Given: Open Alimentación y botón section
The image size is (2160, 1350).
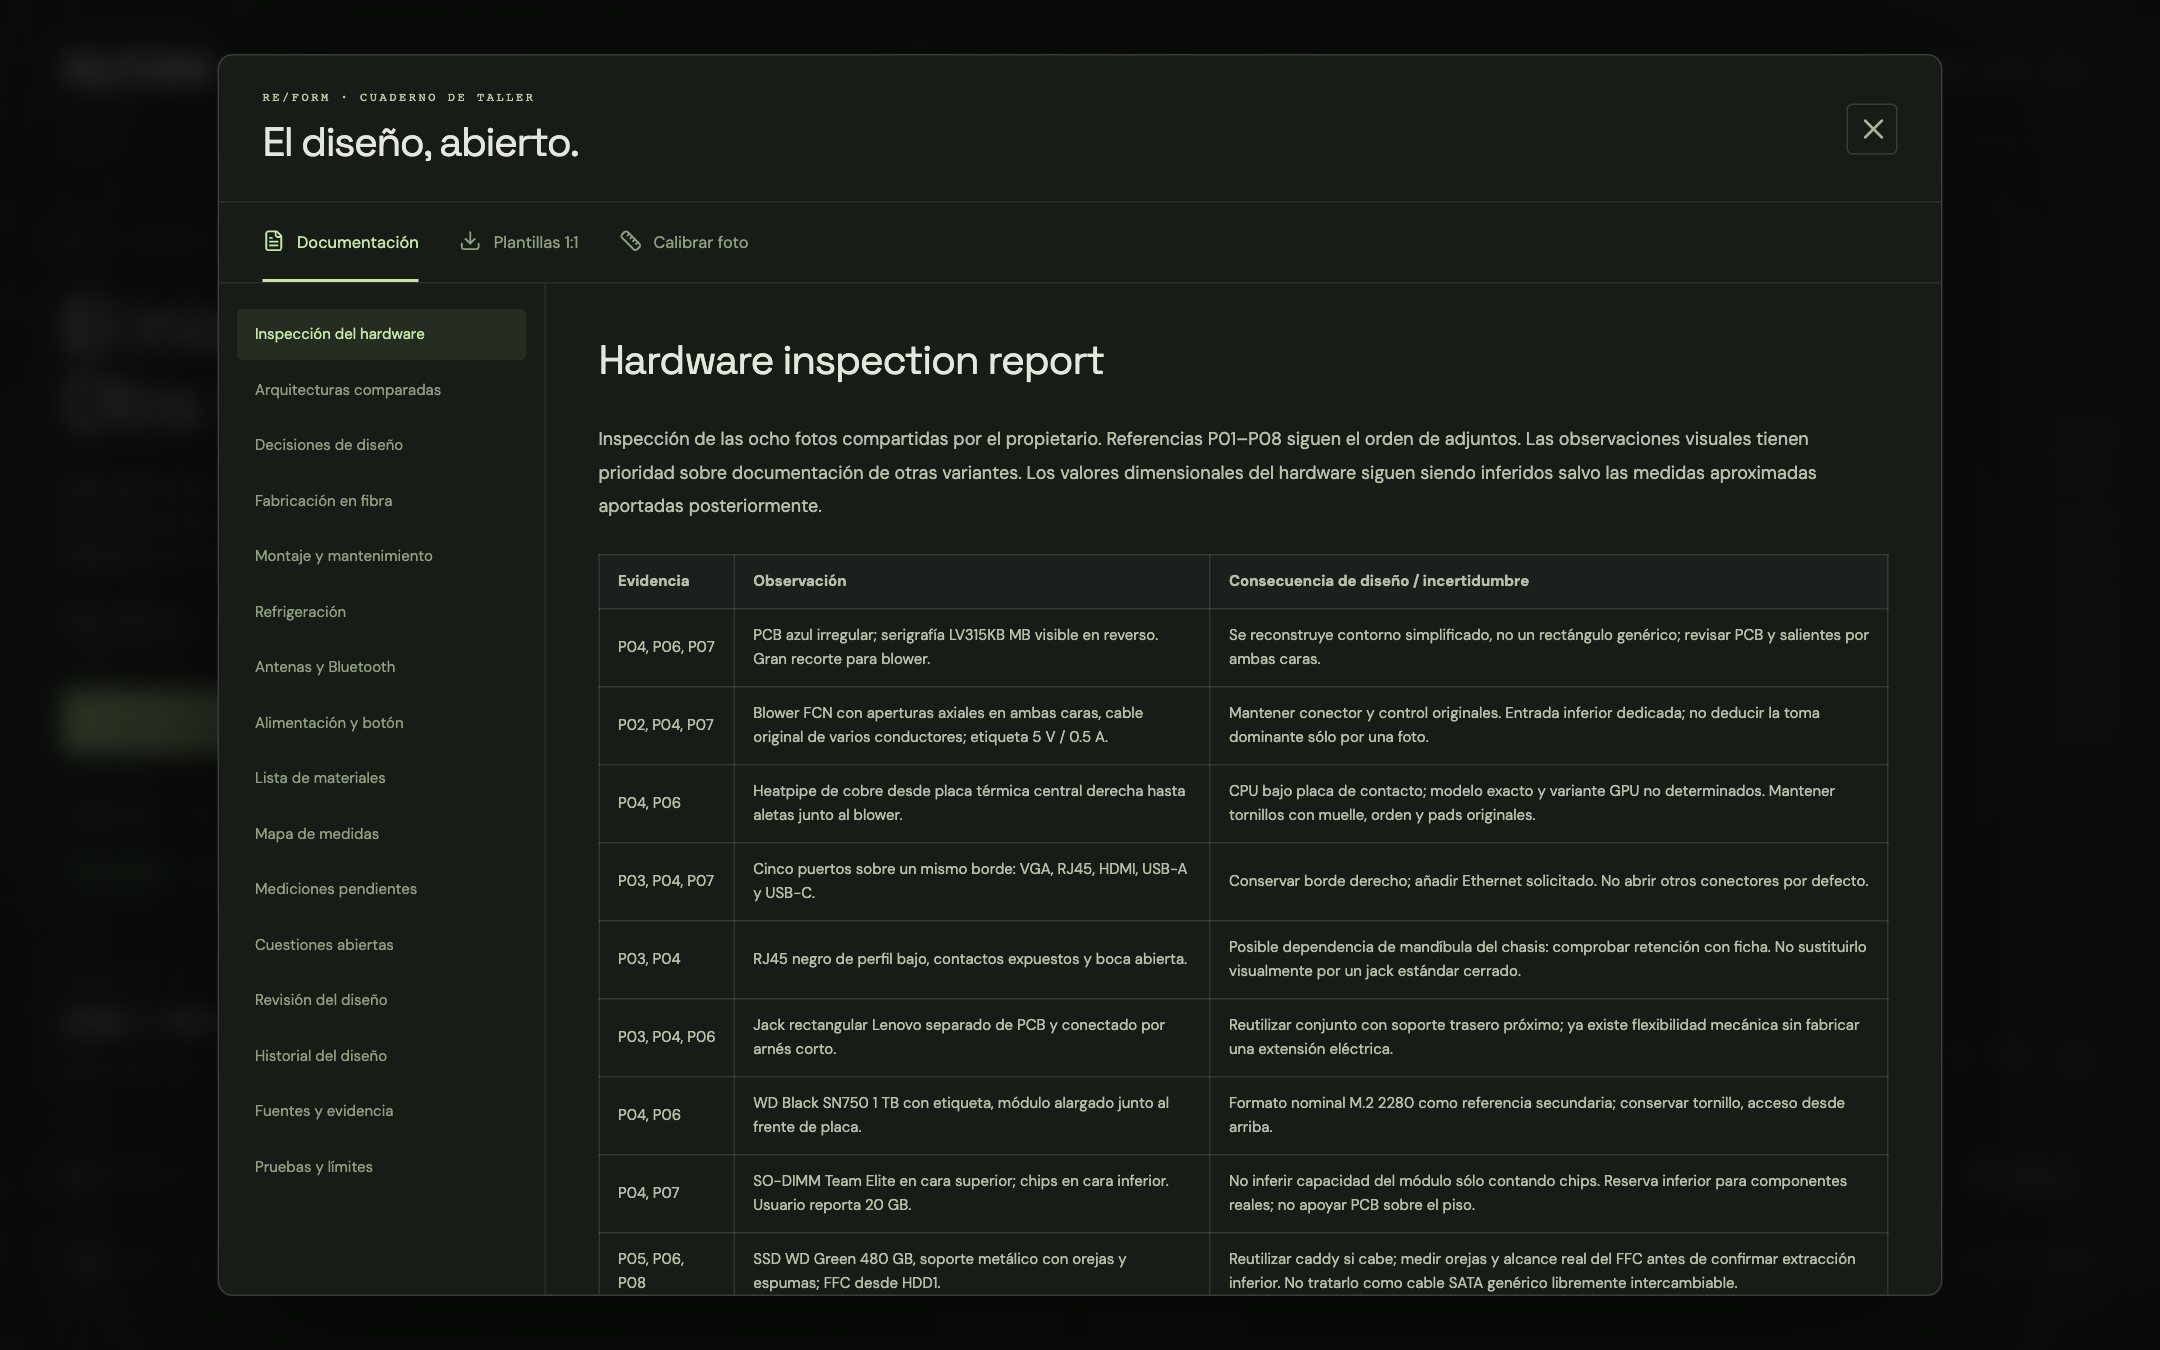Looking at the screenshot, I should [381, 723].
